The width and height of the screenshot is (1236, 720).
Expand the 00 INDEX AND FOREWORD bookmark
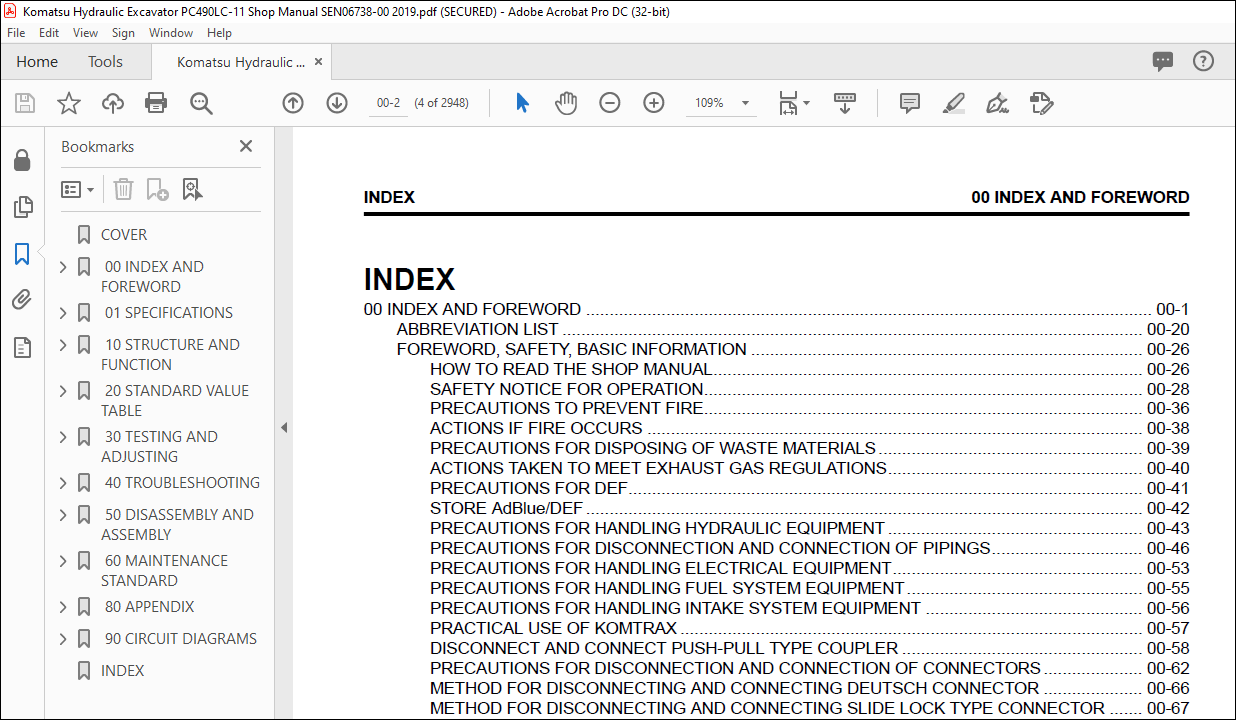(x=63, y=267)
